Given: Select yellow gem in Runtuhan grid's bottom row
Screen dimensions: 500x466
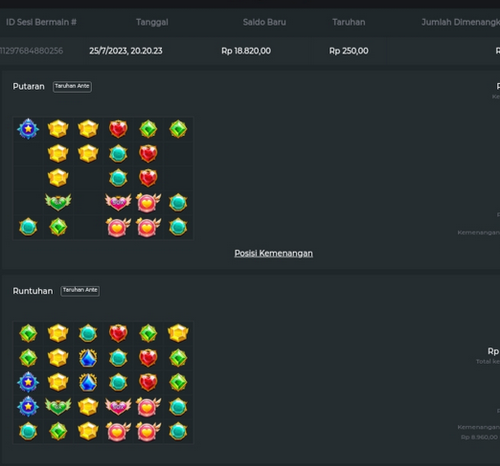Looking at the screenshot, I should pos(88,431).
